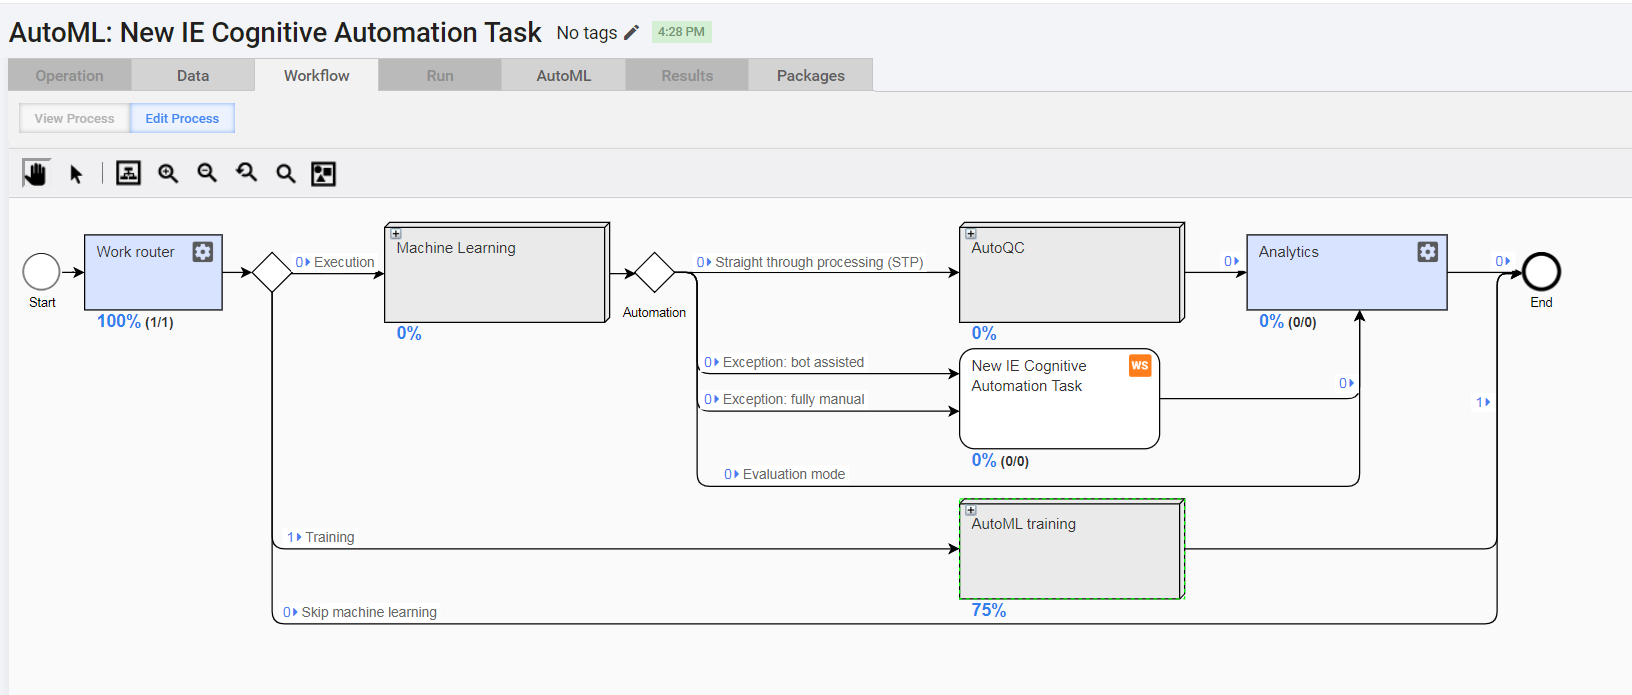Click the Skip machine learning label
The image size is (1632, 695).
[369, 612]
